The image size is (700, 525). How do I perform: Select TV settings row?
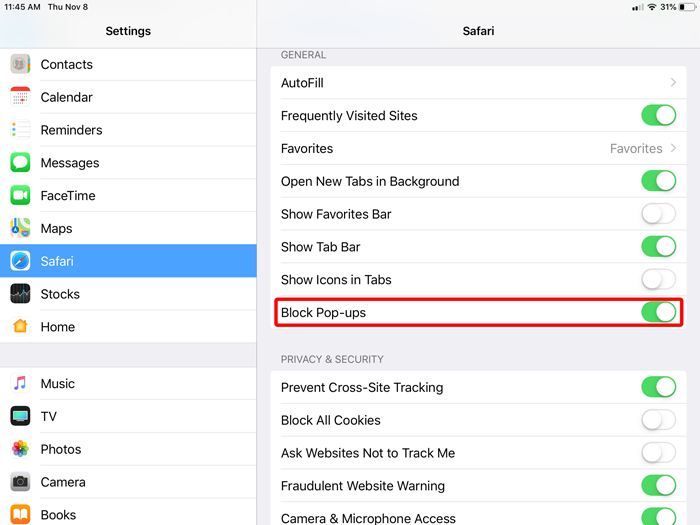coord(128,416)
